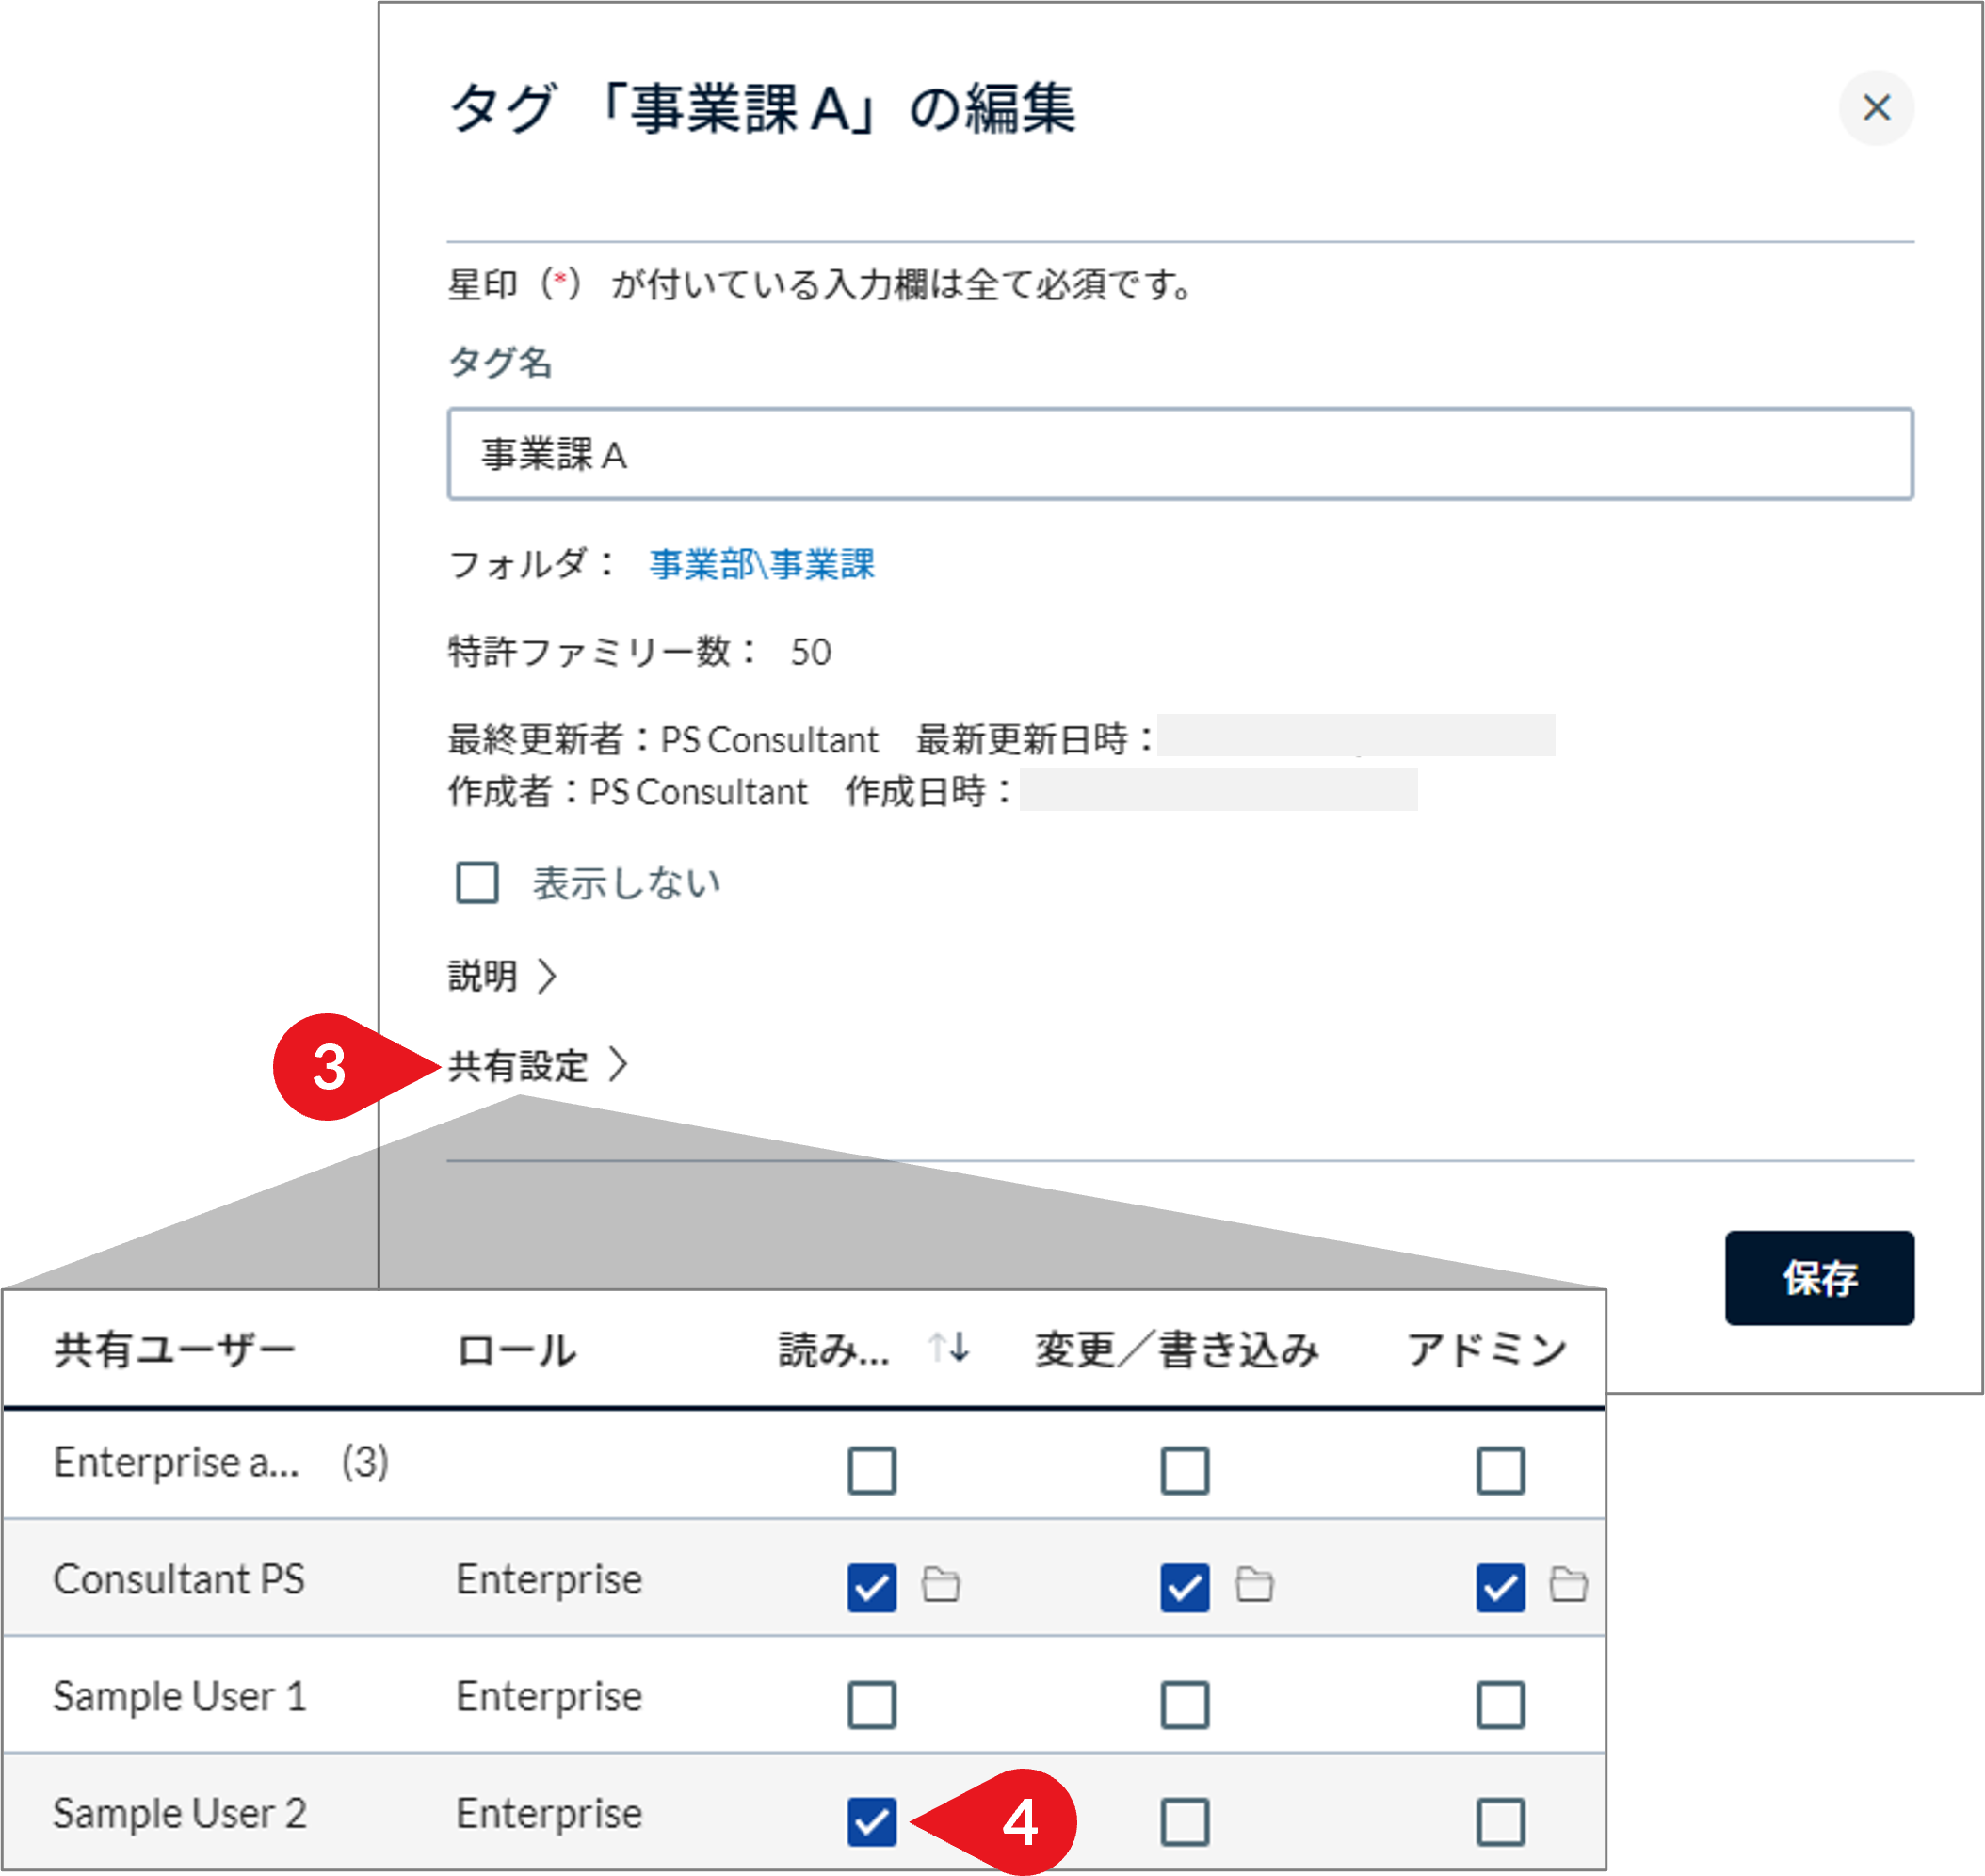Check read permission for Enterprise a... group

click(871, 1469)
